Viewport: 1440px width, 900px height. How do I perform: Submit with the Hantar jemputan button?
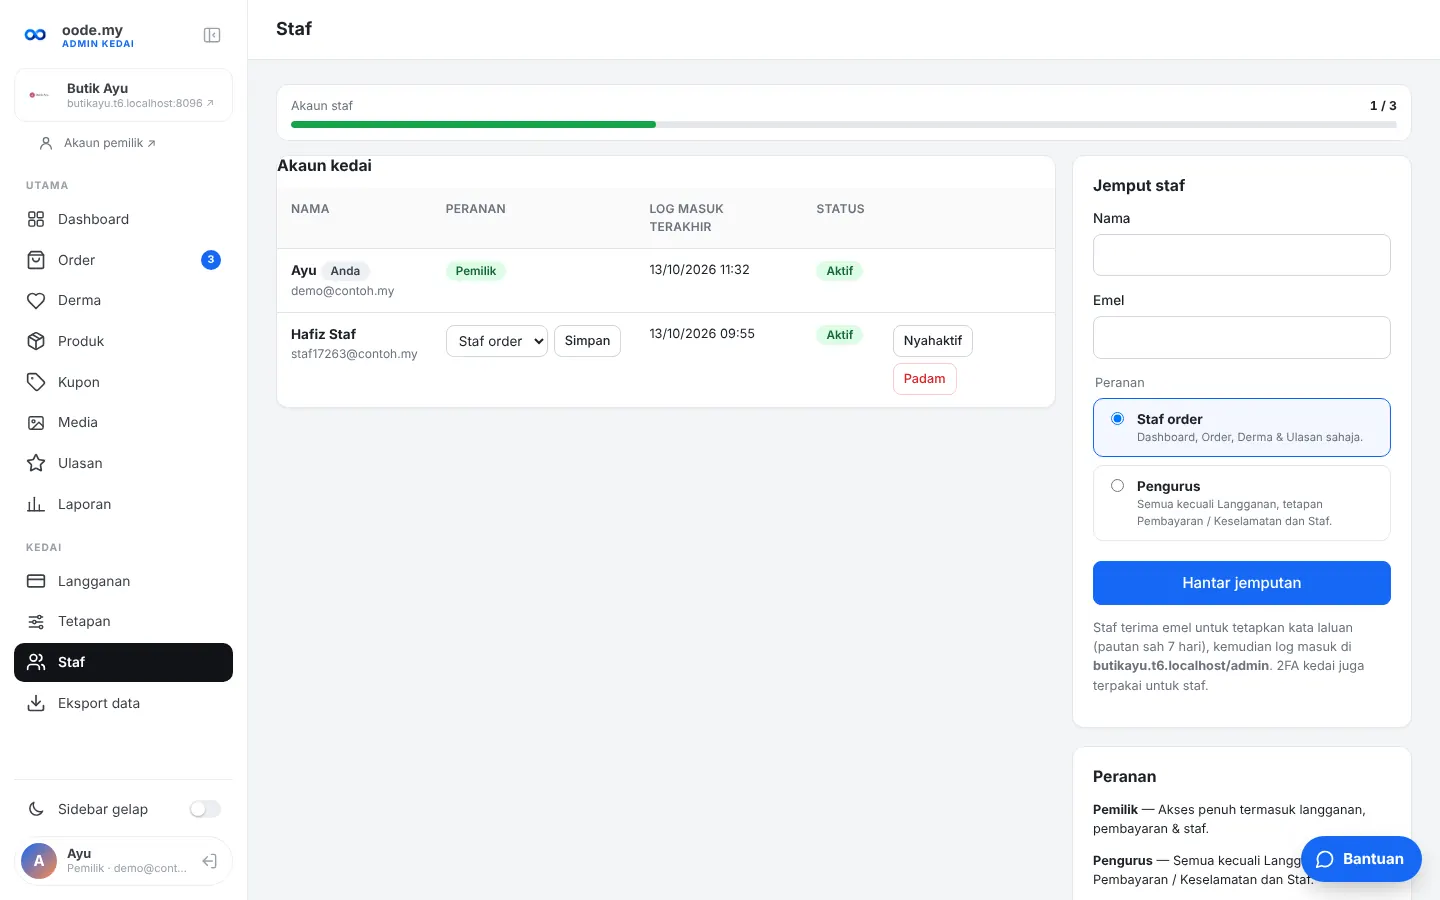click(x=1242, y=583)
